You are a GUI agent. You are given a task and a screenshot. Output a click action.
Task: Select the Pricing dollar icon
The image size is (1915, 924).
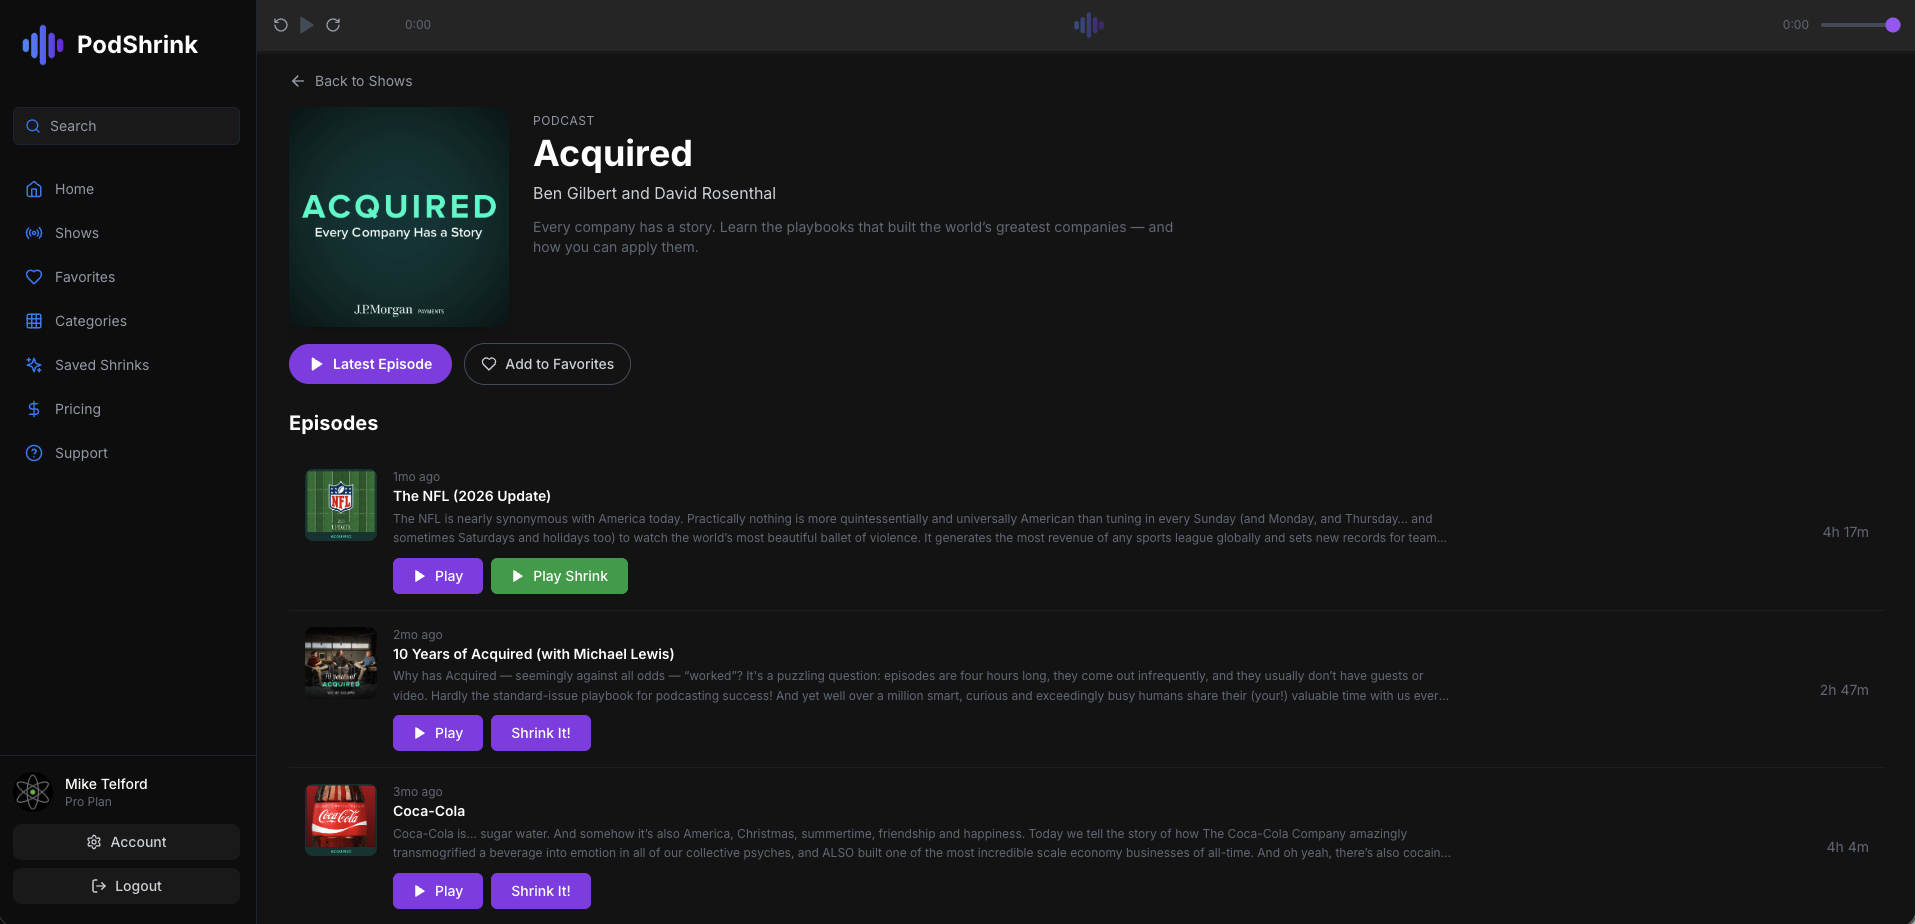(33, 409)
